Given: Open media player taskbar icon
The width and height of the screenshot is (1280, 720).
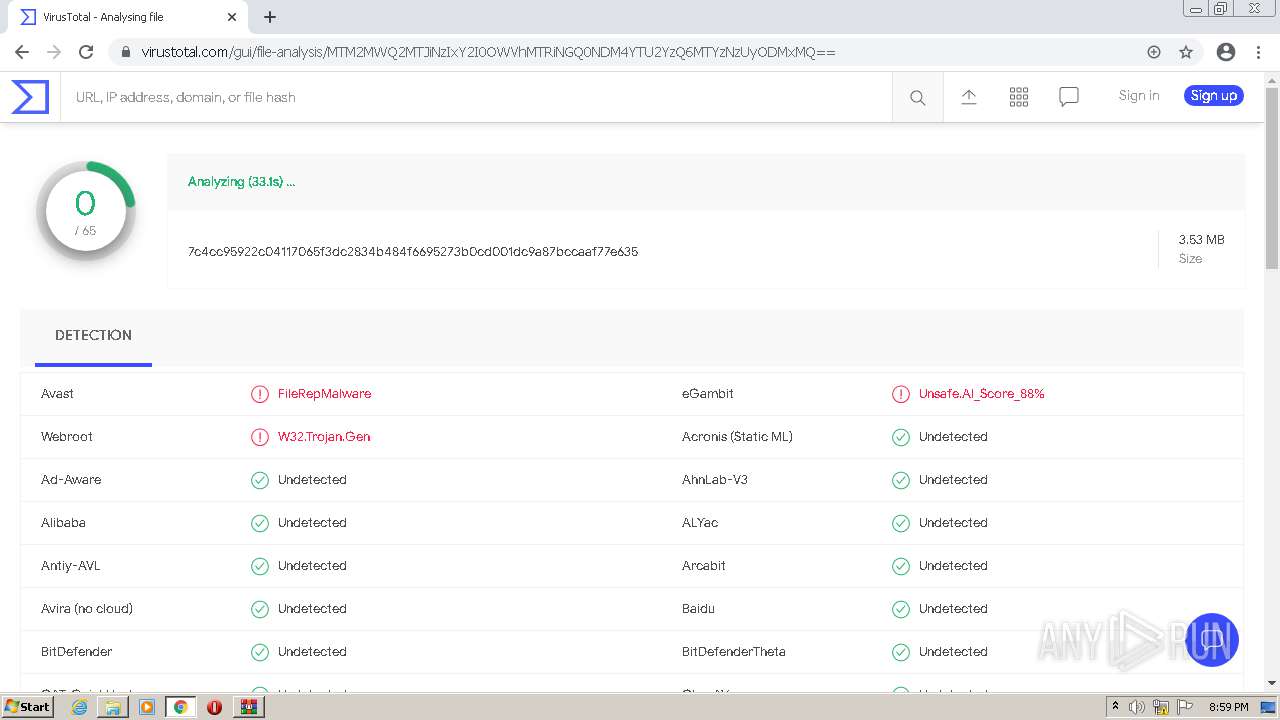Looking at the screenshot, I should [x=147, y=707].
